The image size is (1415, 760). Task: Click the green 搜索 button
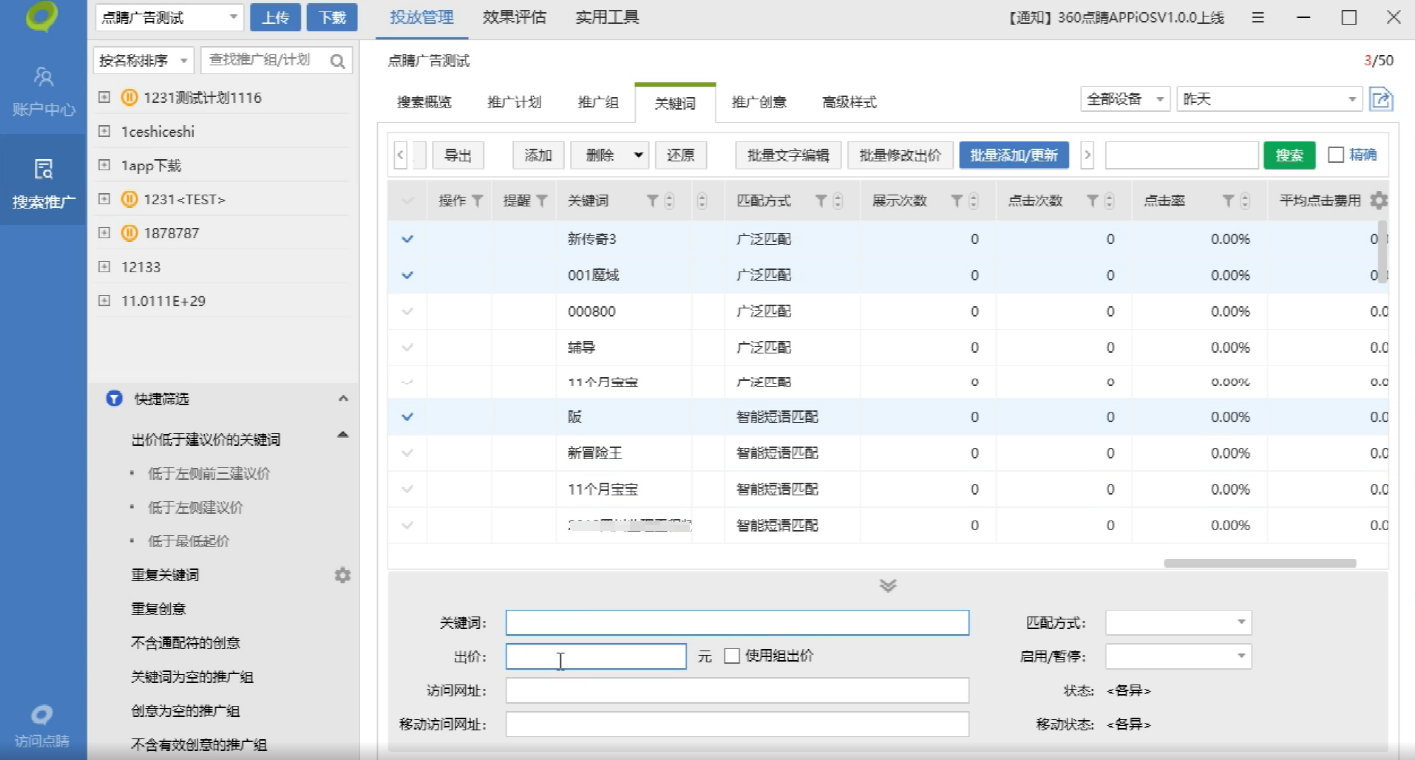[x=1289, y=155]
